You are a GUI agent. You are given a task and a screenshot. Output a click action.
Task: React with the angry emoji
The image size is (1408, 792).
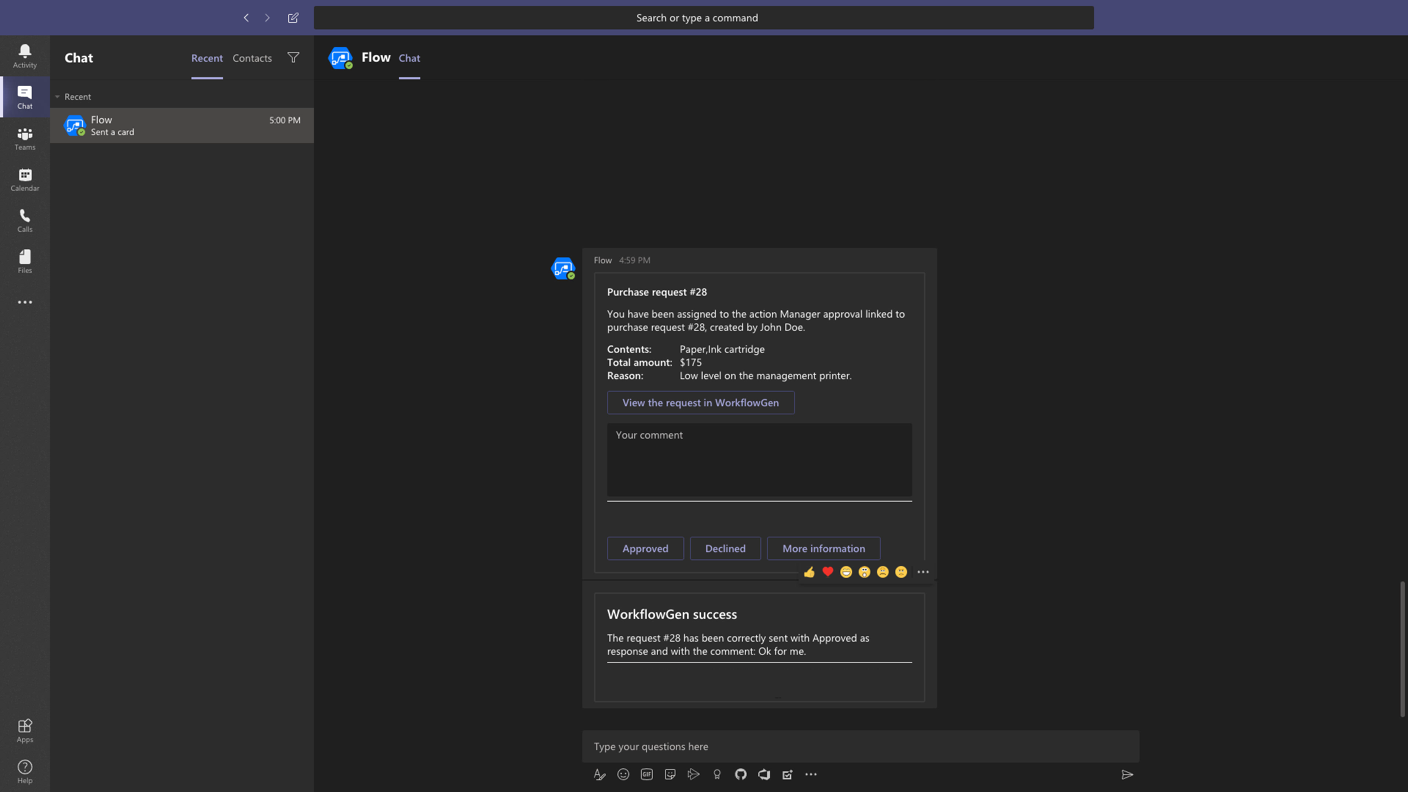[901, 572]
